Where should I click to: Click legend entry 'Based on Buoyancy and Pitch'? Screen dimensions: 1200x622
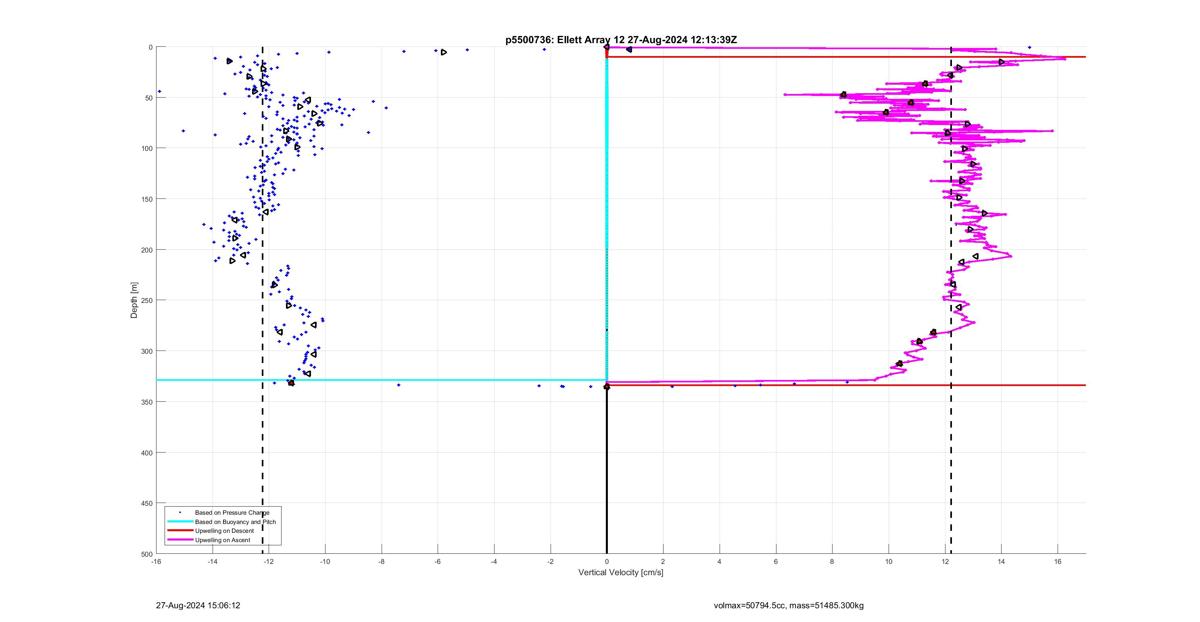pos(235,522)
